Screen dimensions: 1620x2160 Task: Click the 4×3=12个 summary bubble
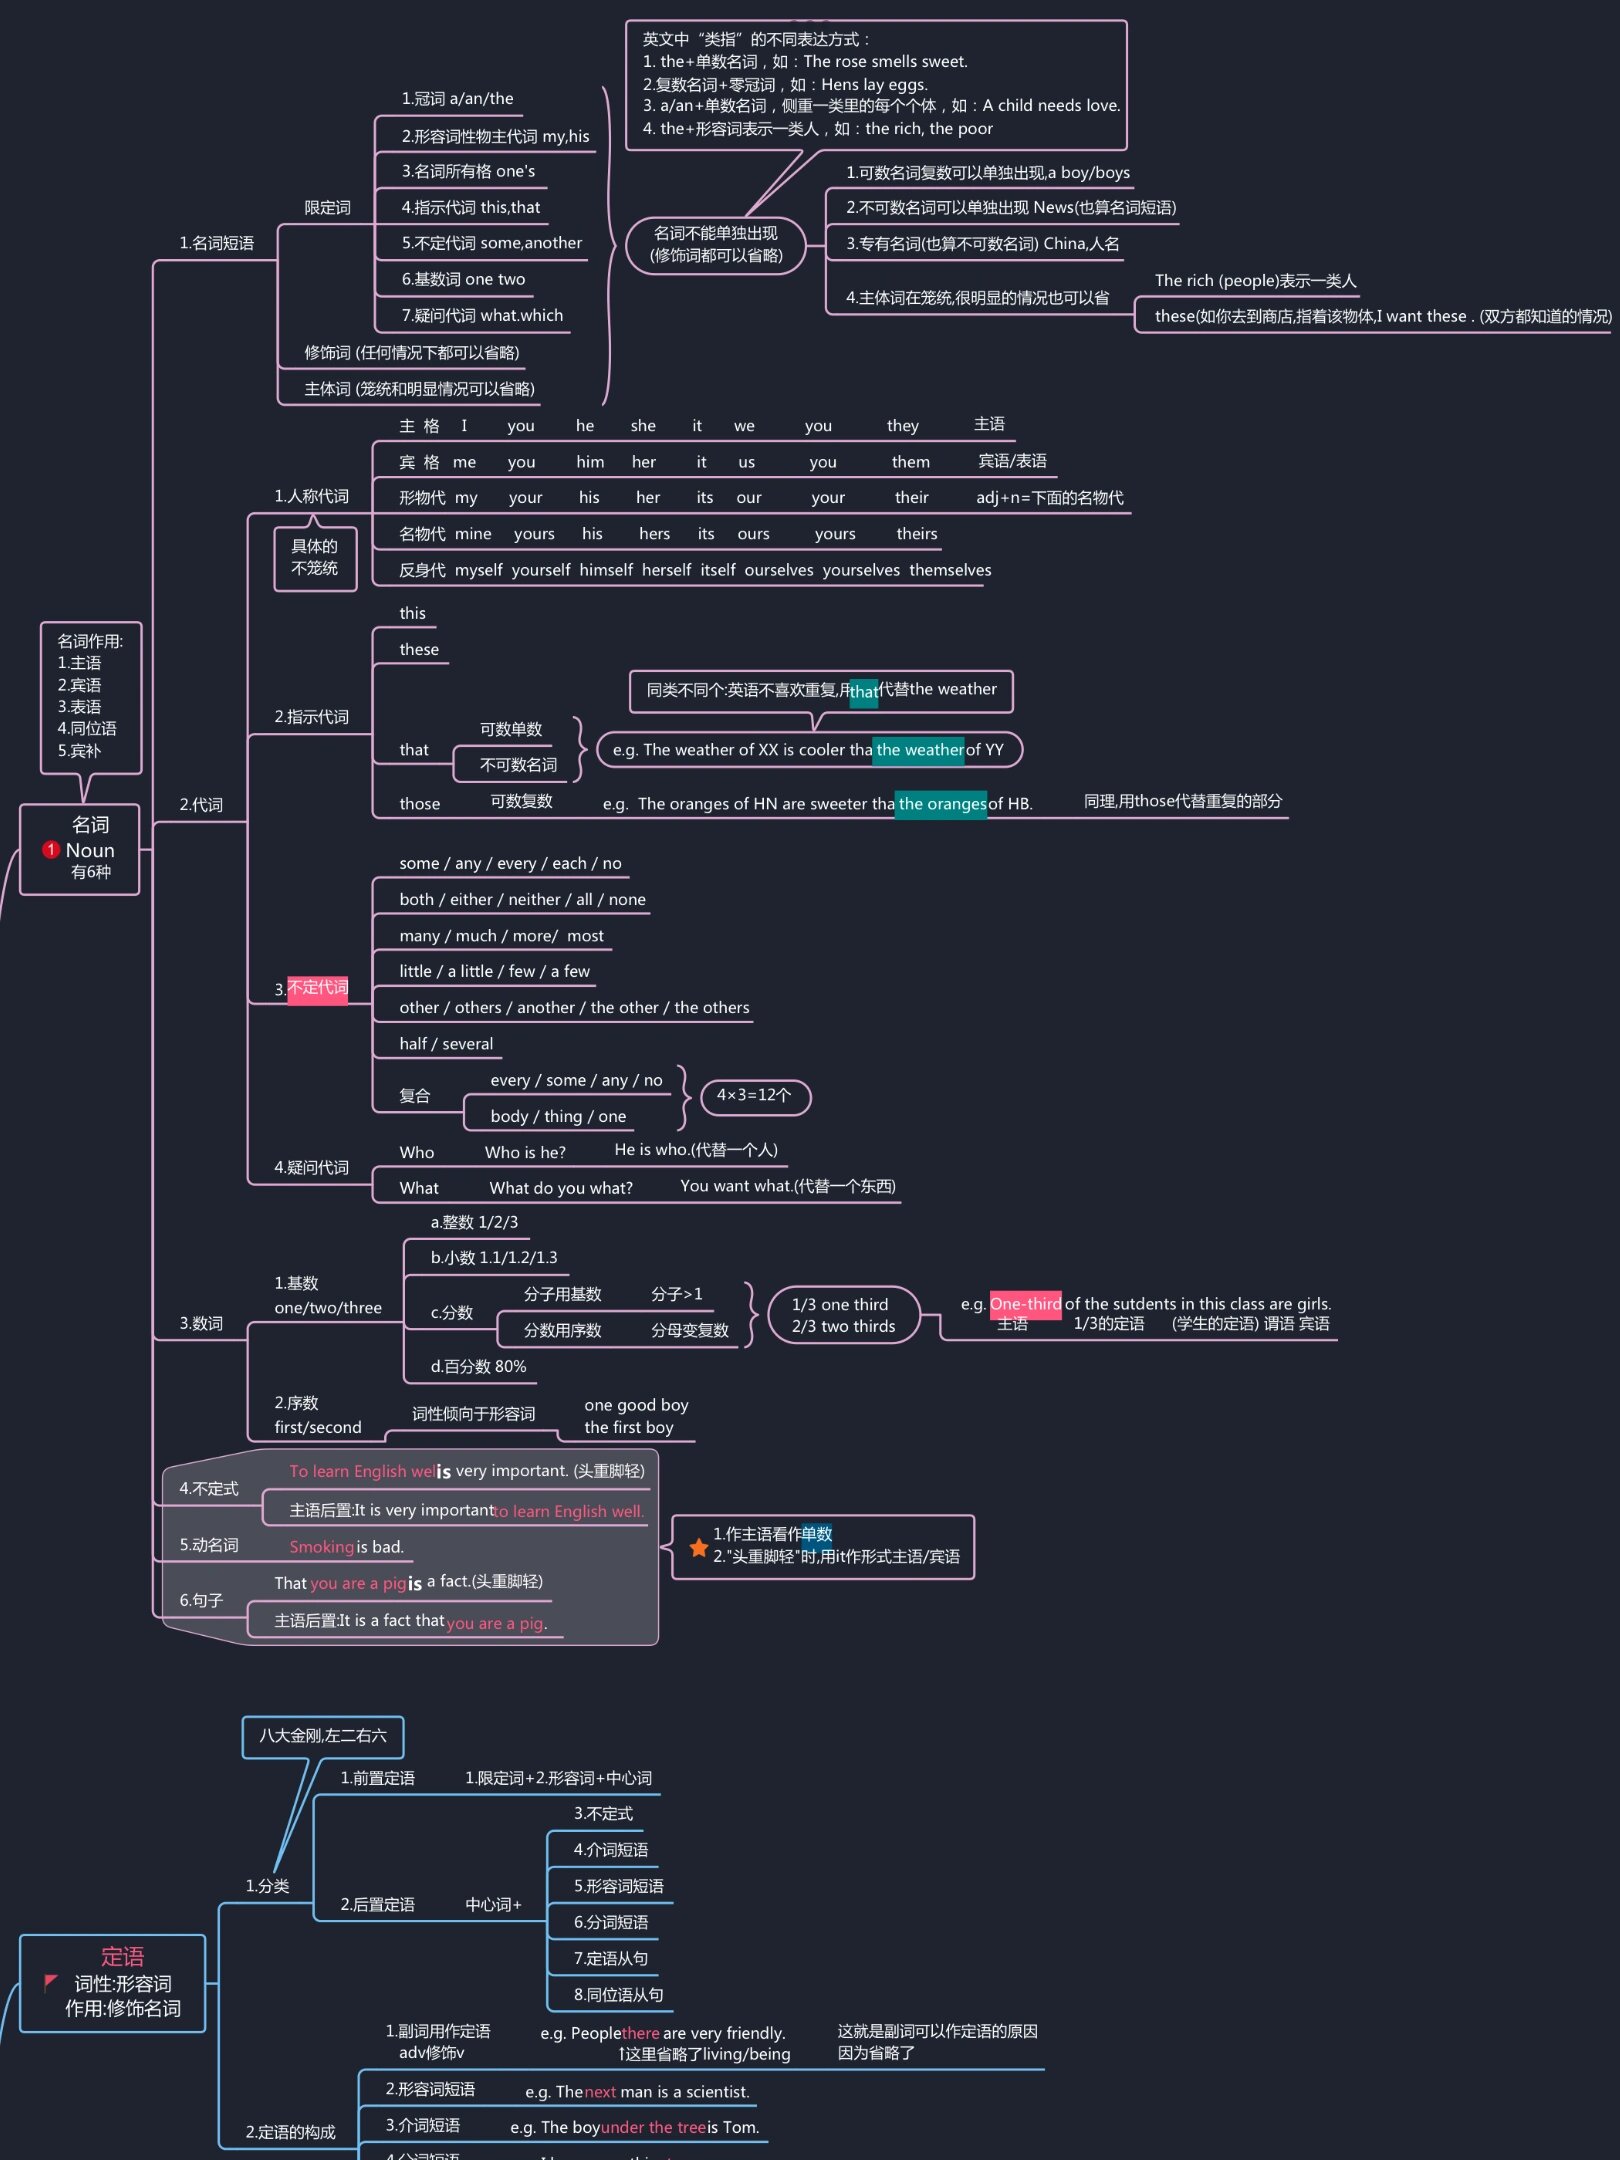click(754, 1096)
